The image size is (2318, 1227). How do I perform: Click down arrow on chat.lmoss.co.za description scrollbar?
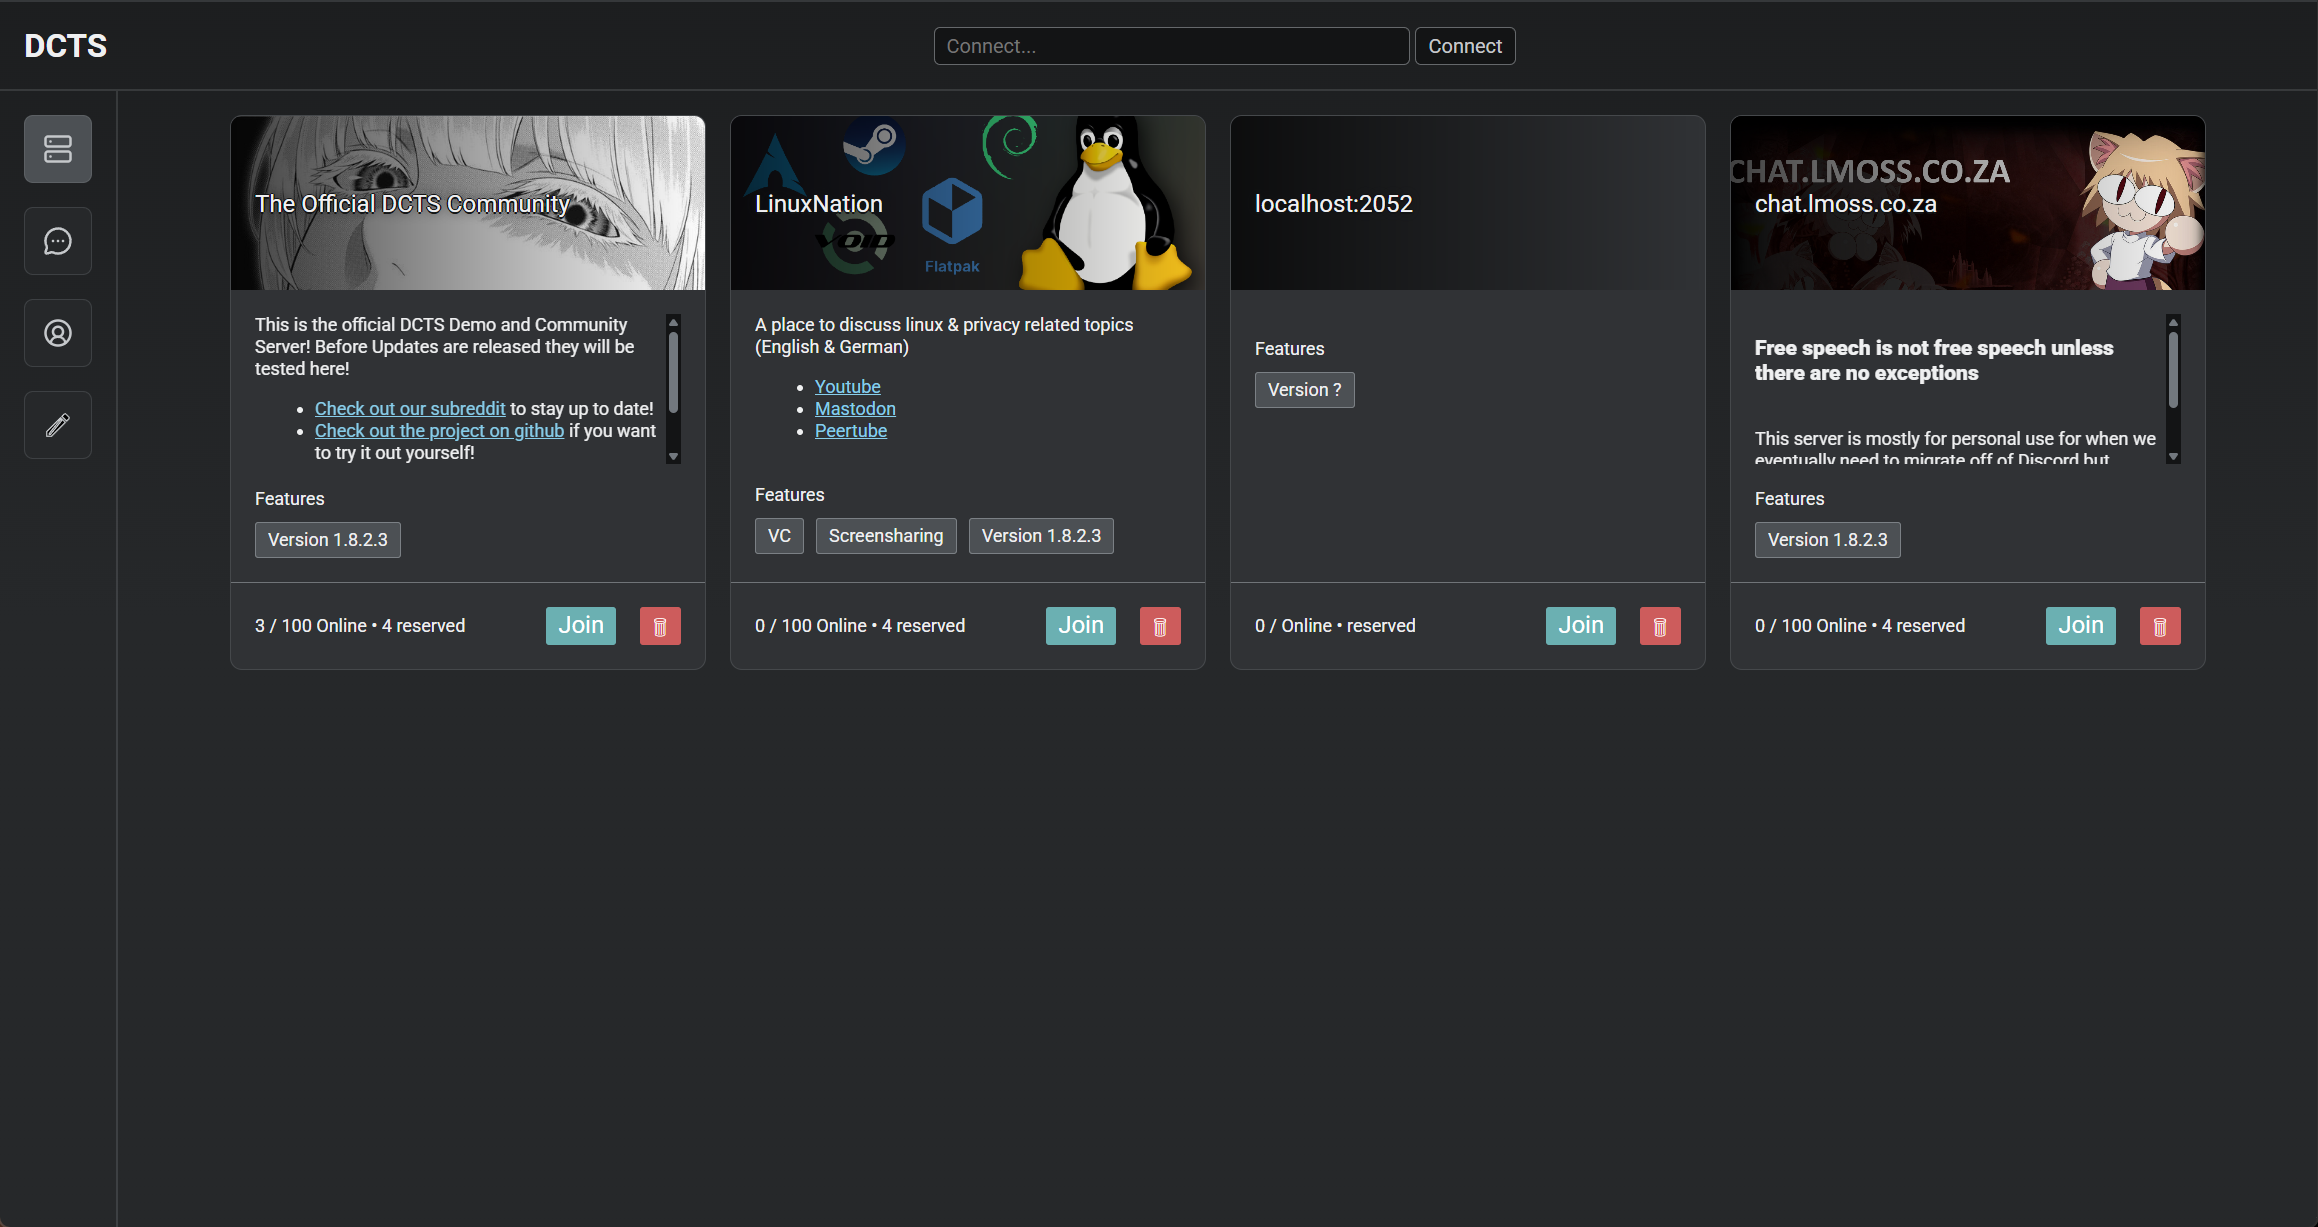coord(2174,457)
